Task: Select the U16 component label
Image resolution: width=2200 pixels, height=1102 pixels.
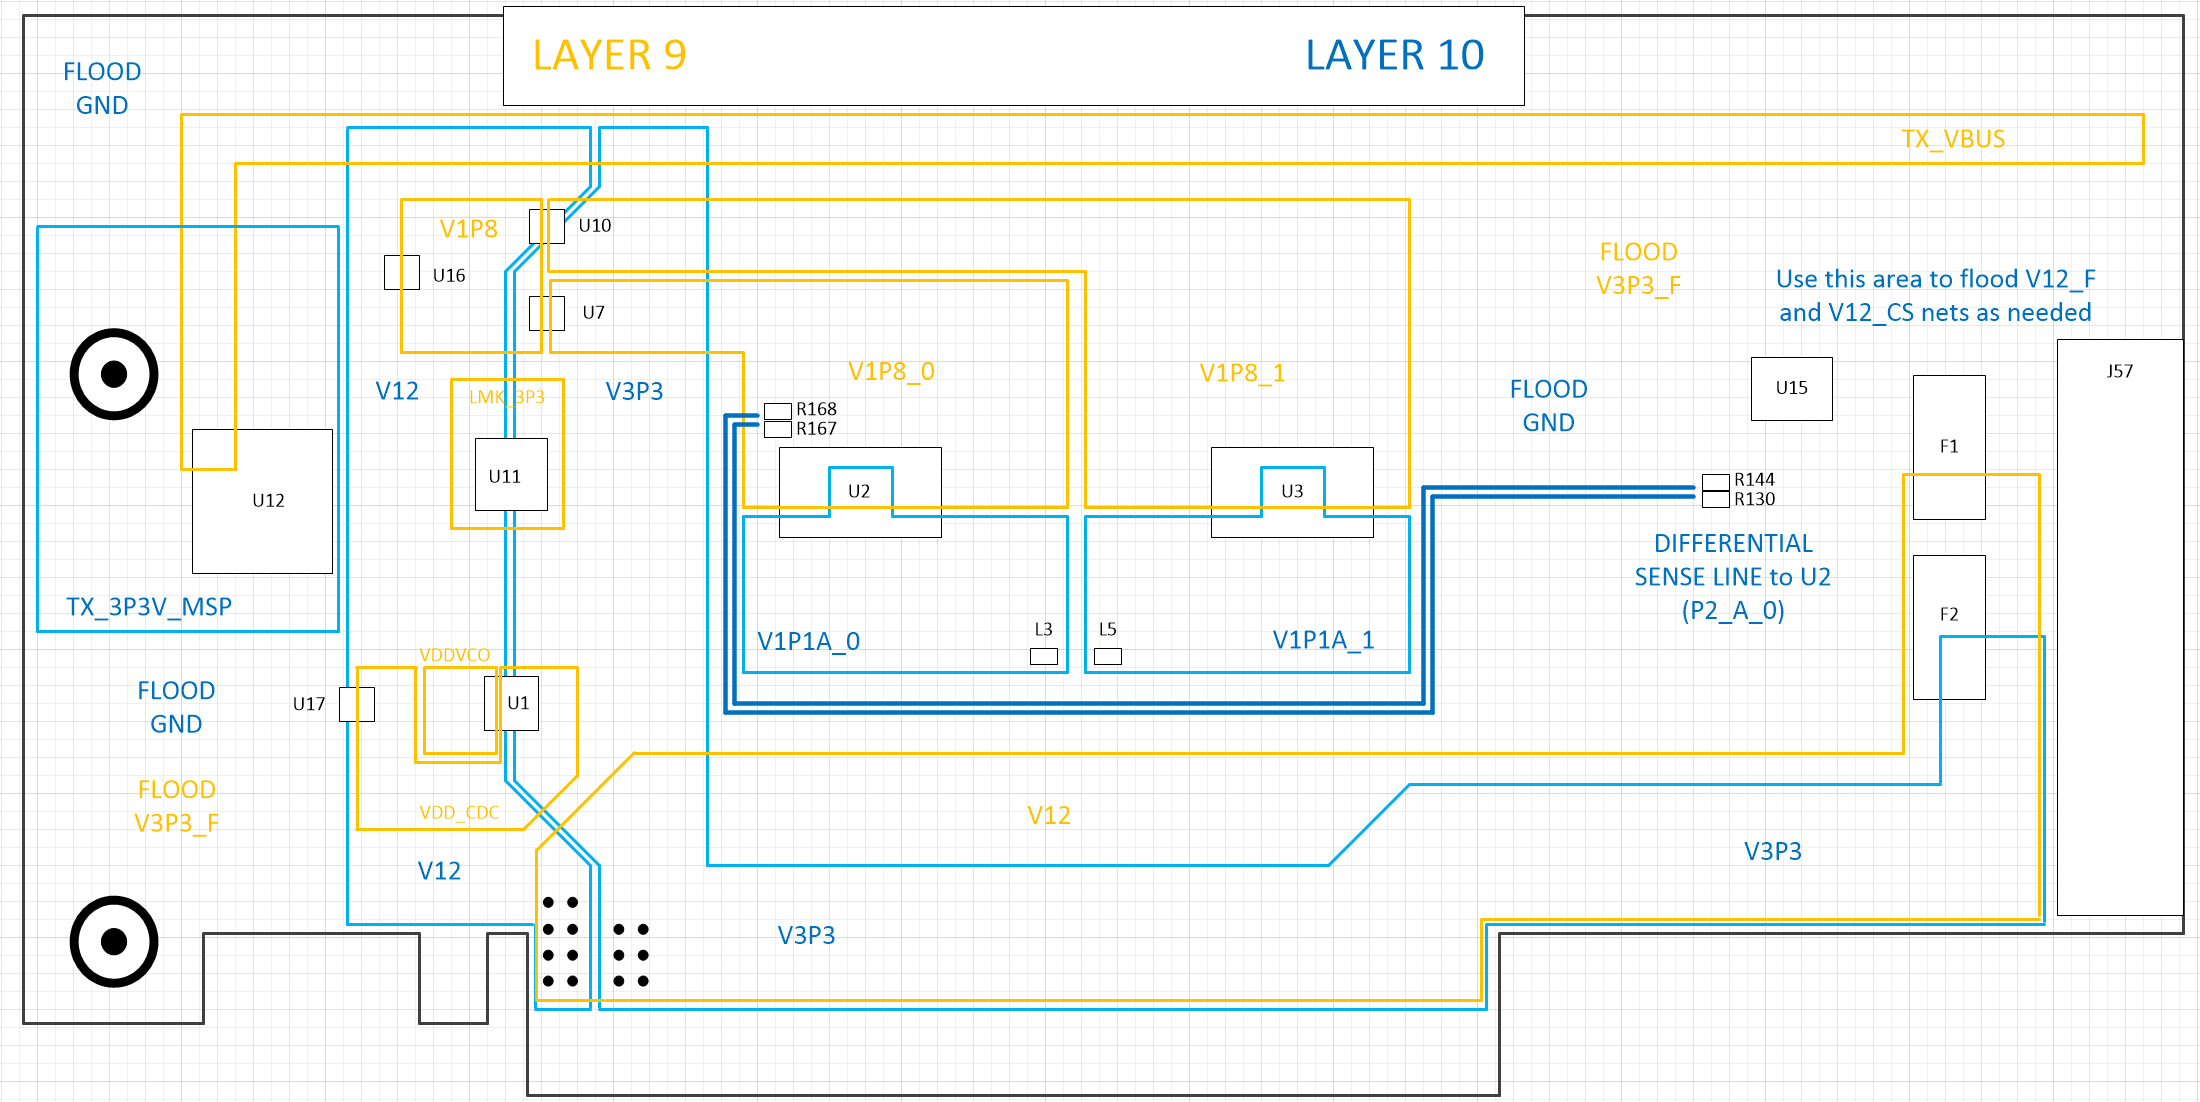Action: pos(449,276)
